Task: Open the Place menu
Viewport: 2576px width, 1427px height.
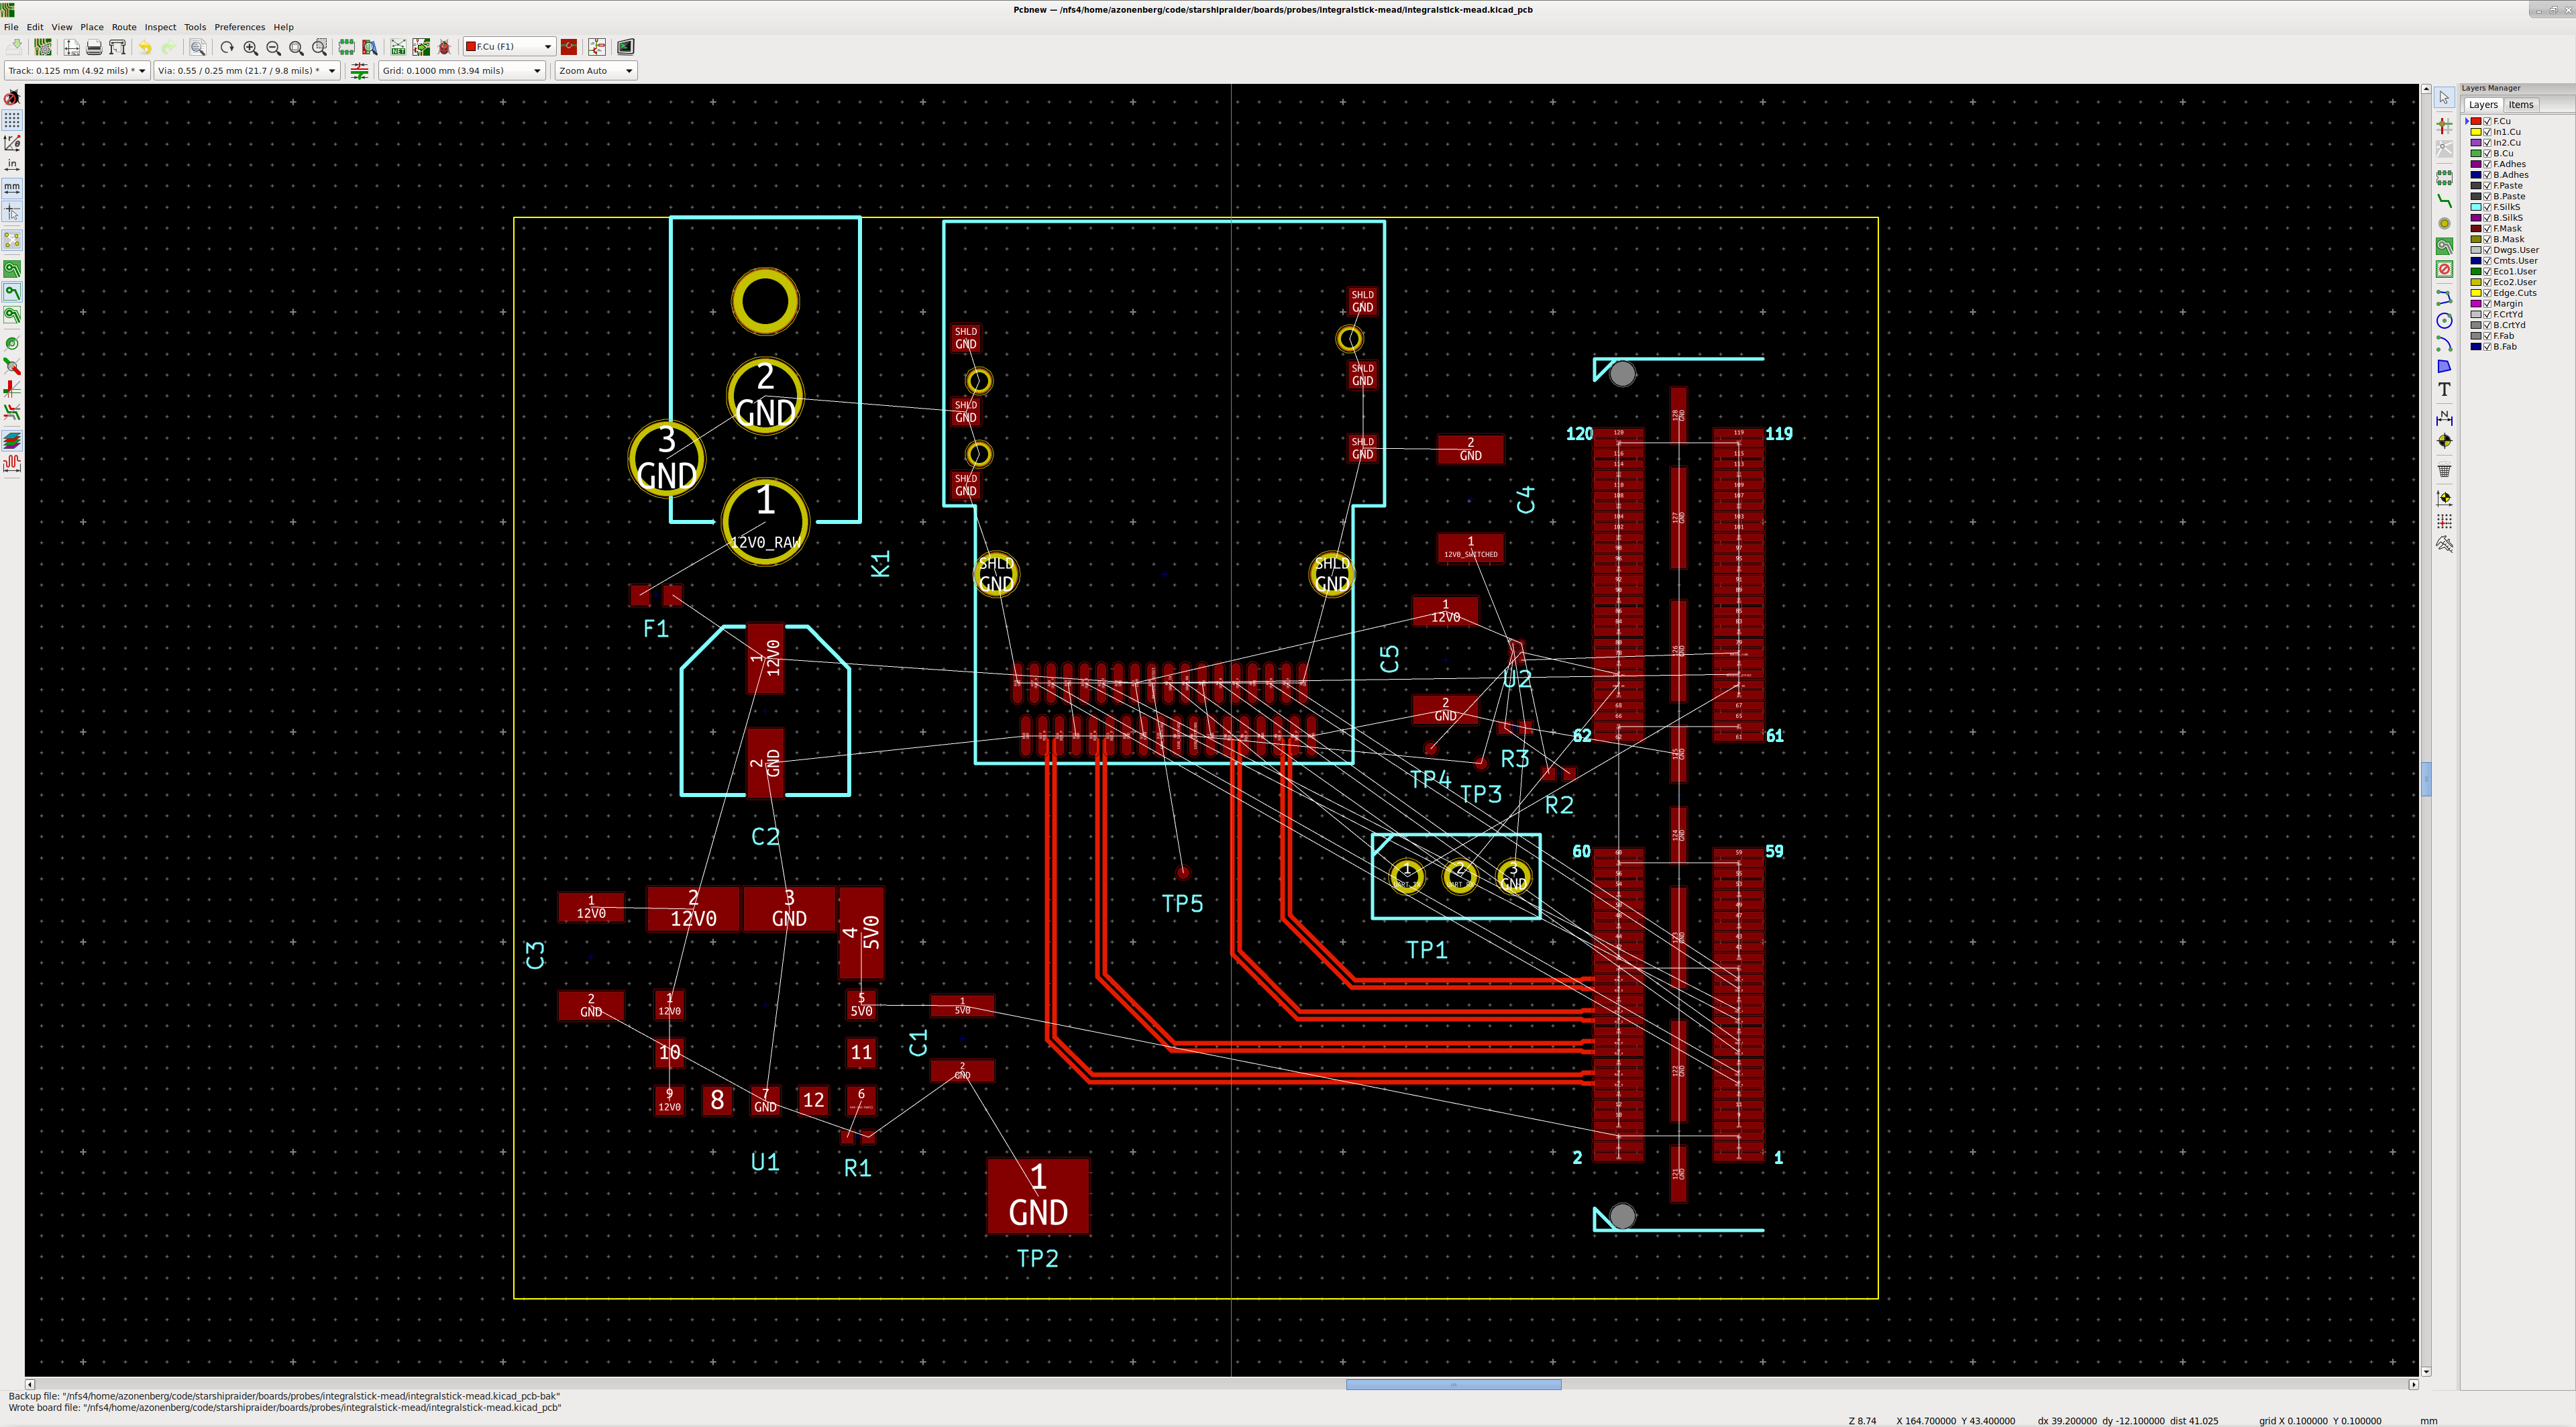Action: [92, 27]
